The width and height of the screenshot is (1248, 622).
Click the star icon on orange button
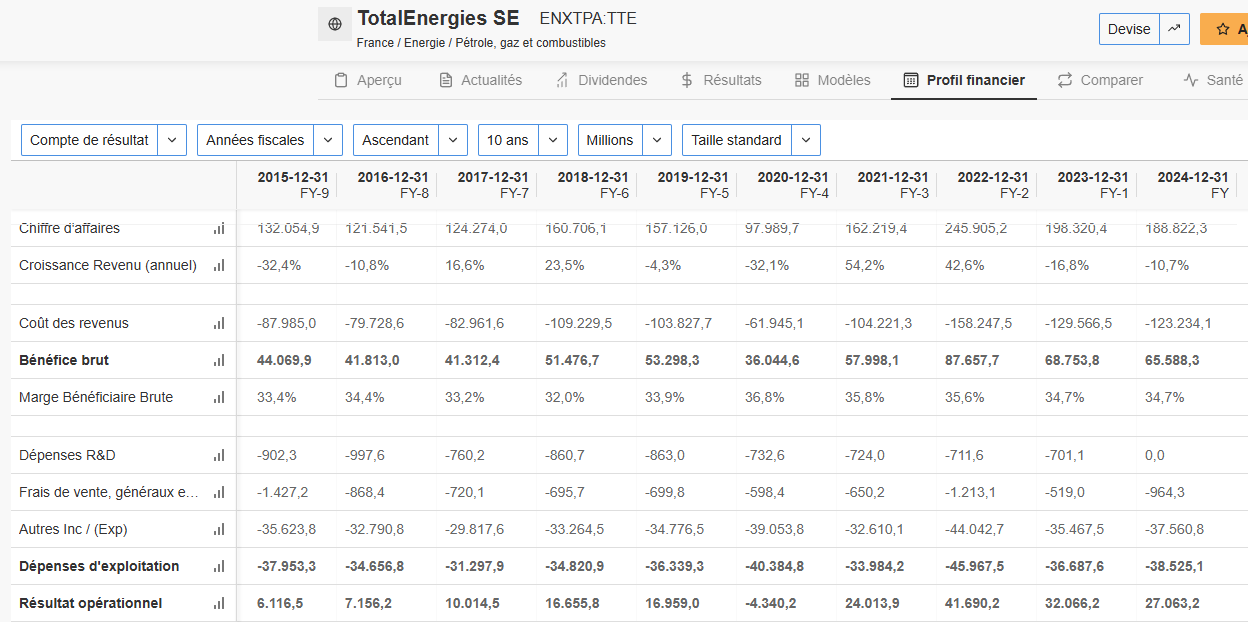(1223, 29)
